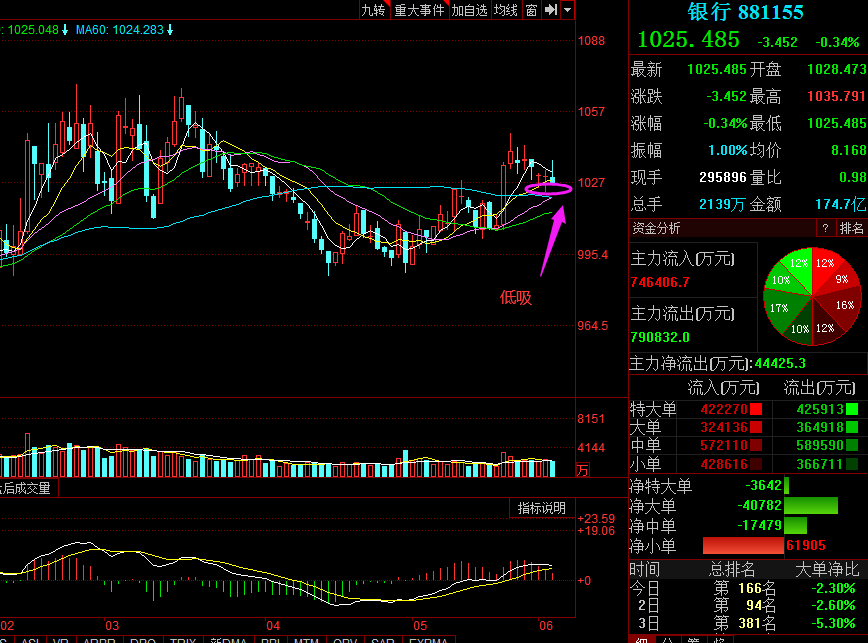Open the dropdown arrow at toolbar's right end

(x=568, y=10)
